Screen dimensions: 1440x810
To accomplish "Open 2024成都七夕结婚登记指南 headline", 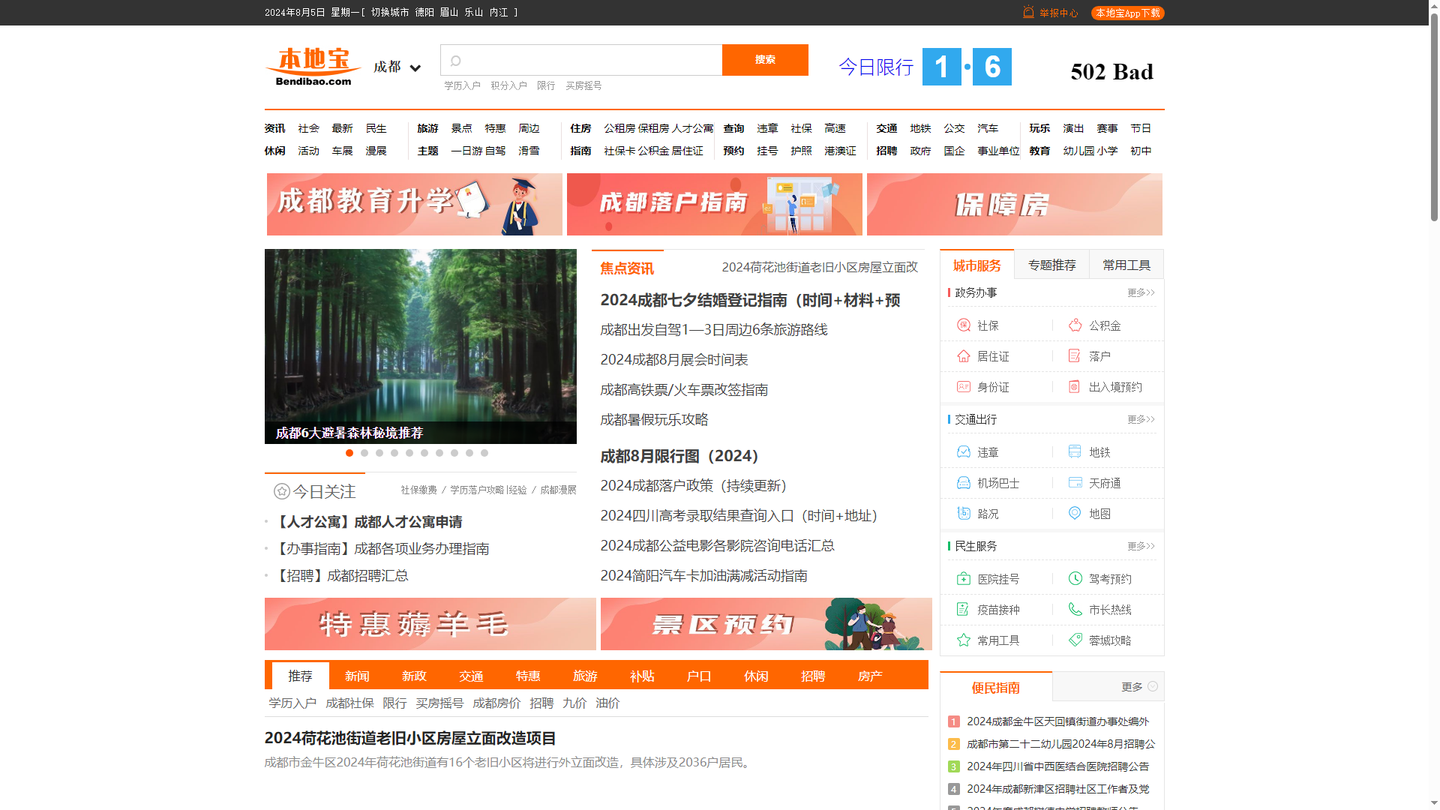I will pyautogui.click(x=750, y=300).
